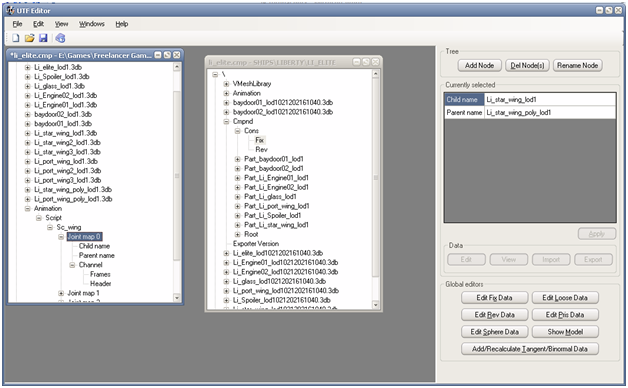This screenshot has width=628, height=388.
Task: Collapse the Cmpnd node
Action: 226,121
